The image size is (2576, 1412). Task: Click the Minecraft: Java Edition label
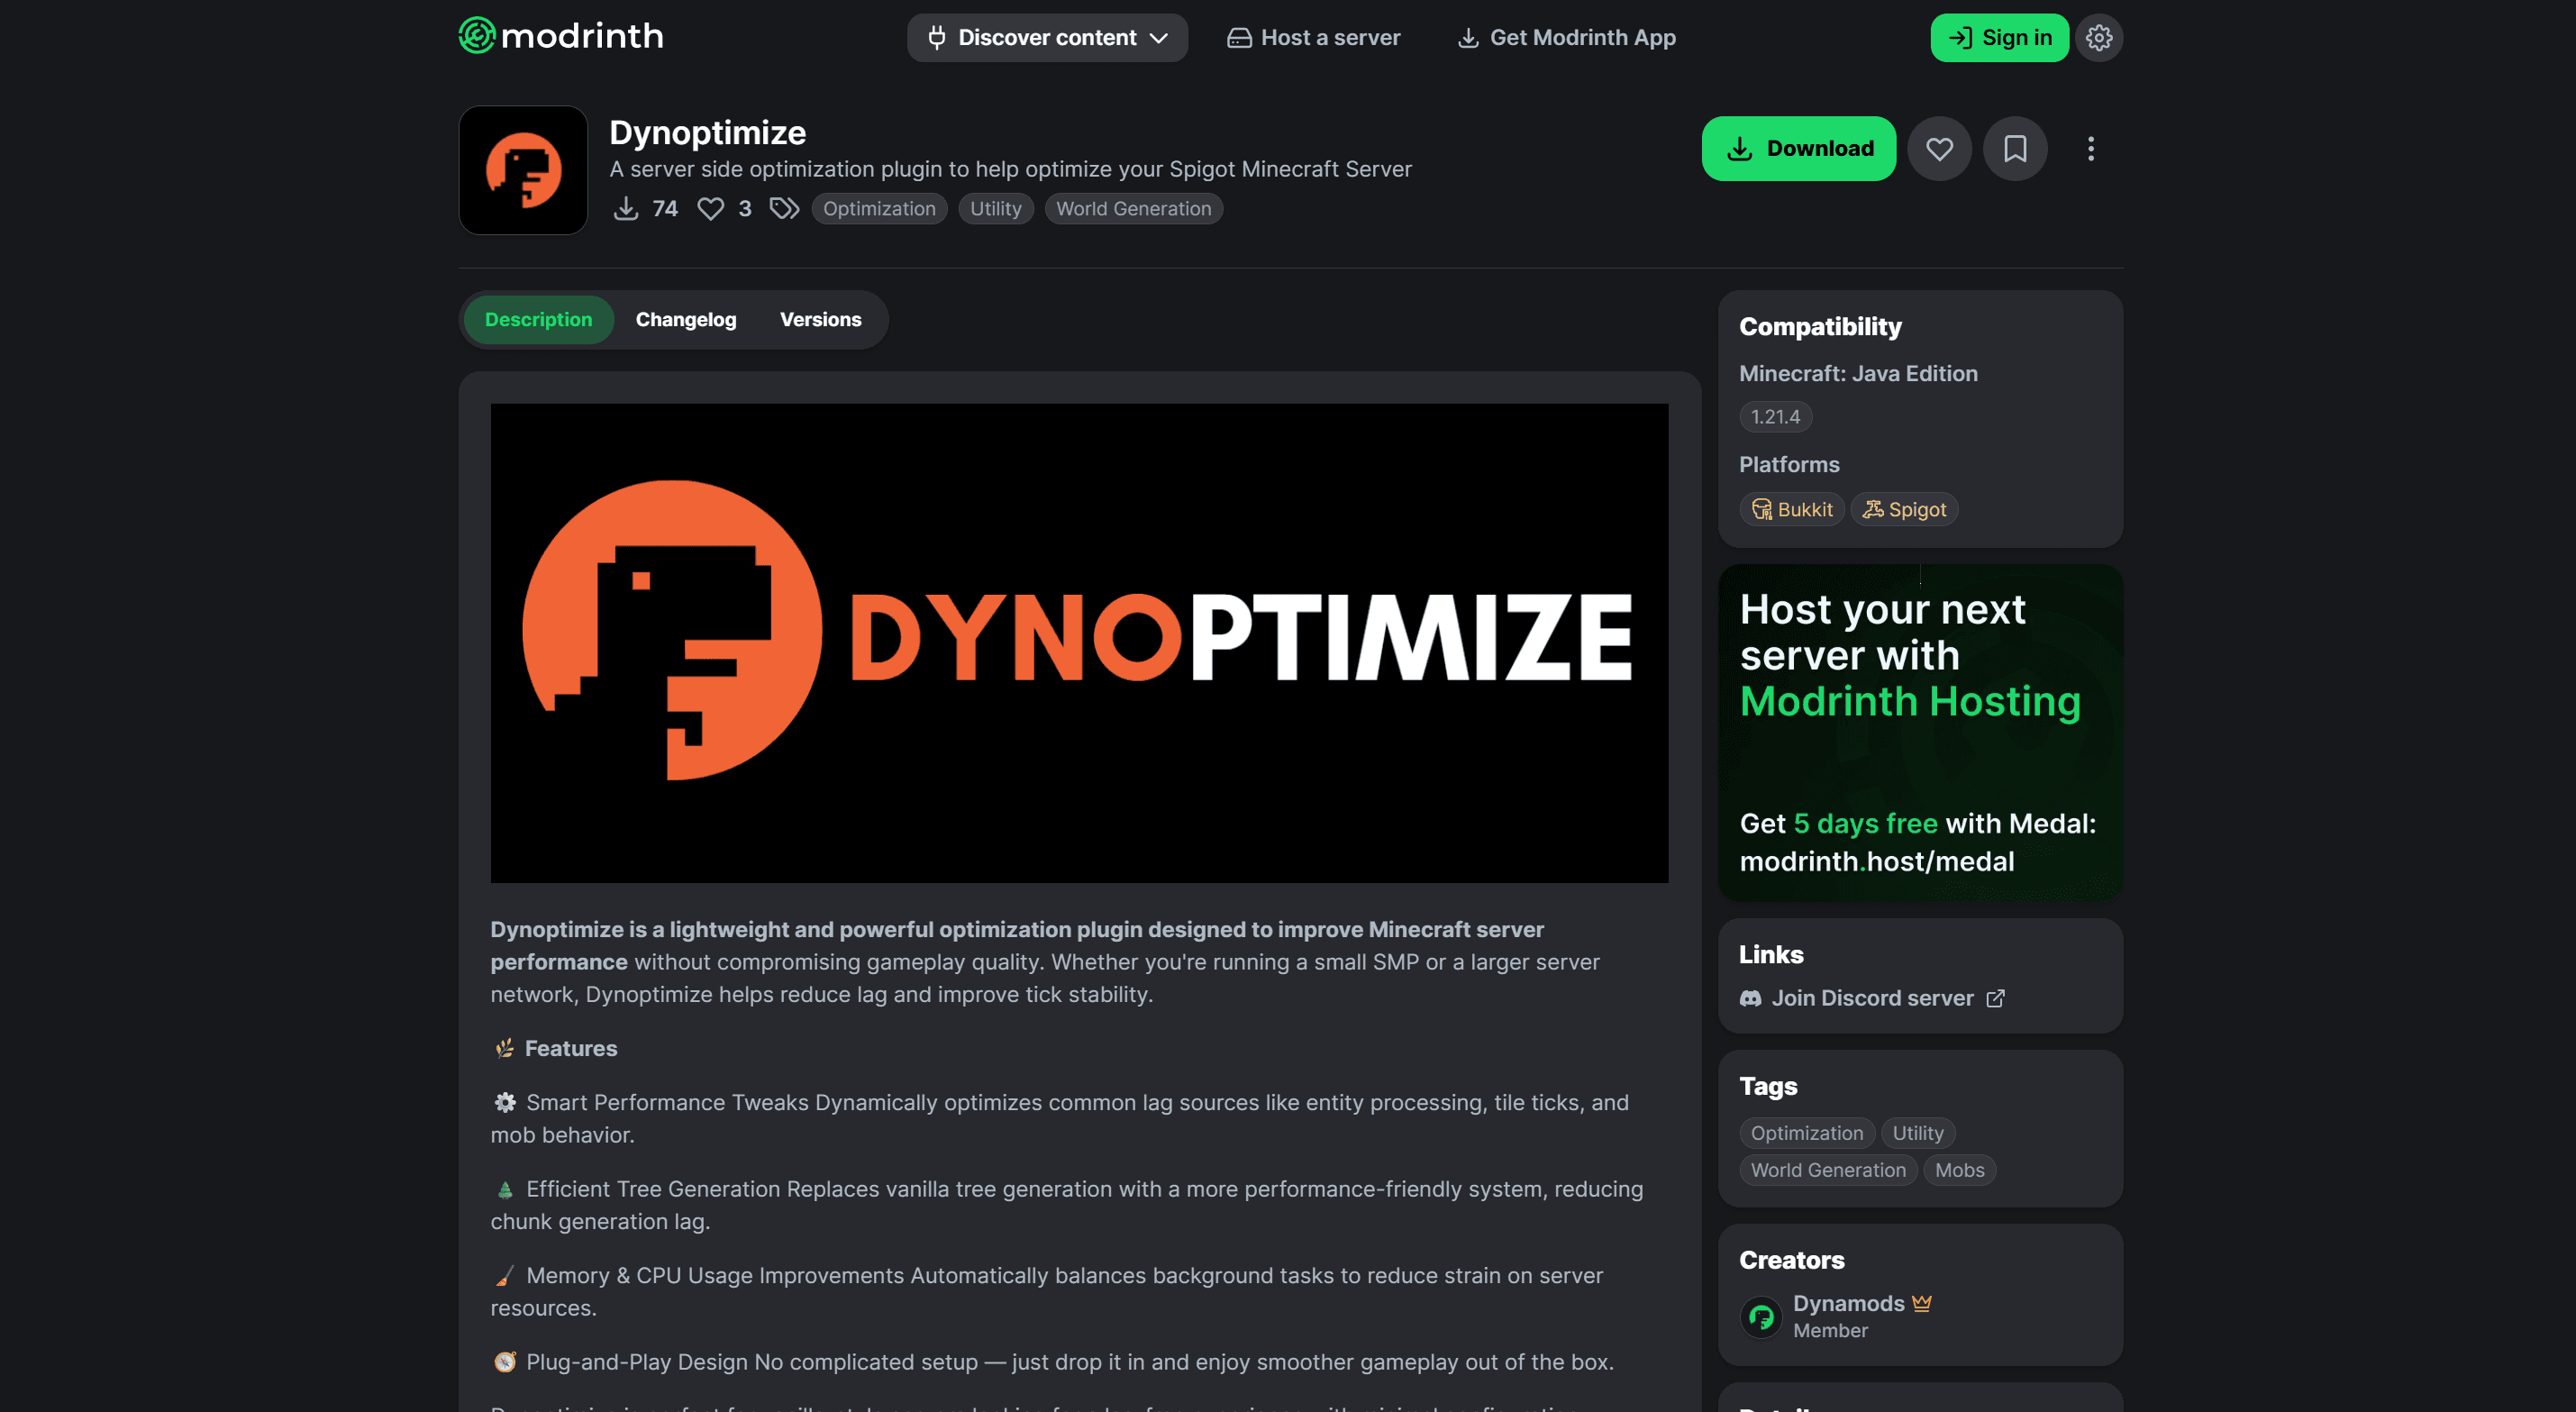point(1857,373)
